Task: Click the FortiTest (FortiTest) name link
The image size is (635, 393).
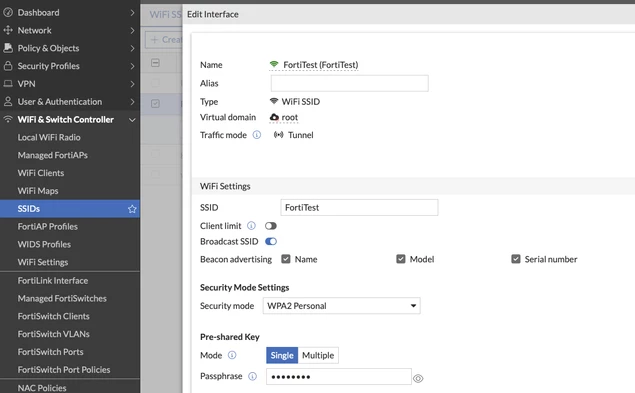Action: 320,64
